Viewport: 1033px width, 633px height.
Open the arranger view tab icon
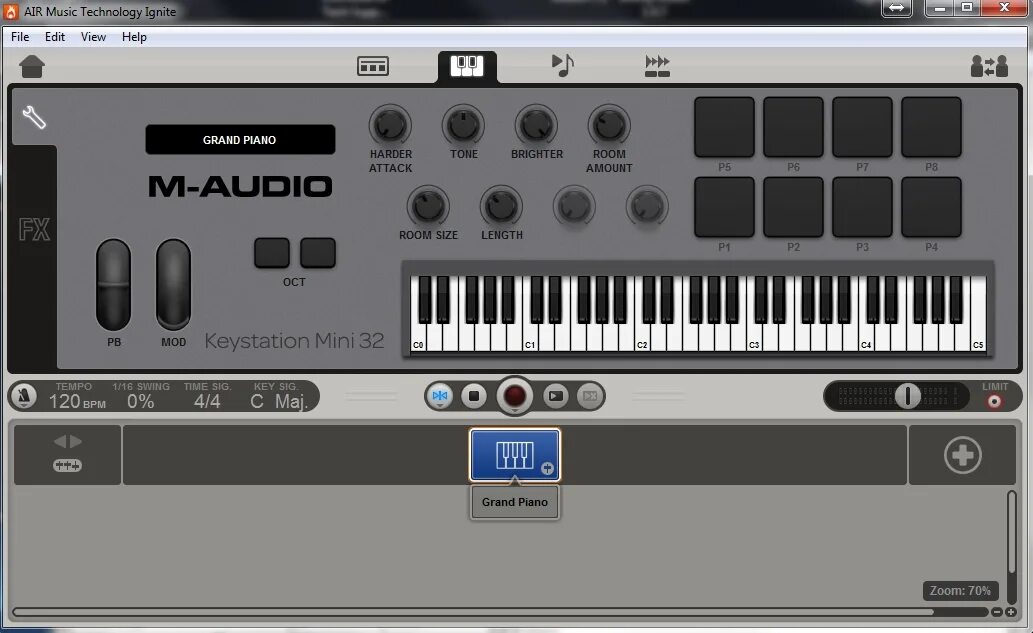coord(373,66)
